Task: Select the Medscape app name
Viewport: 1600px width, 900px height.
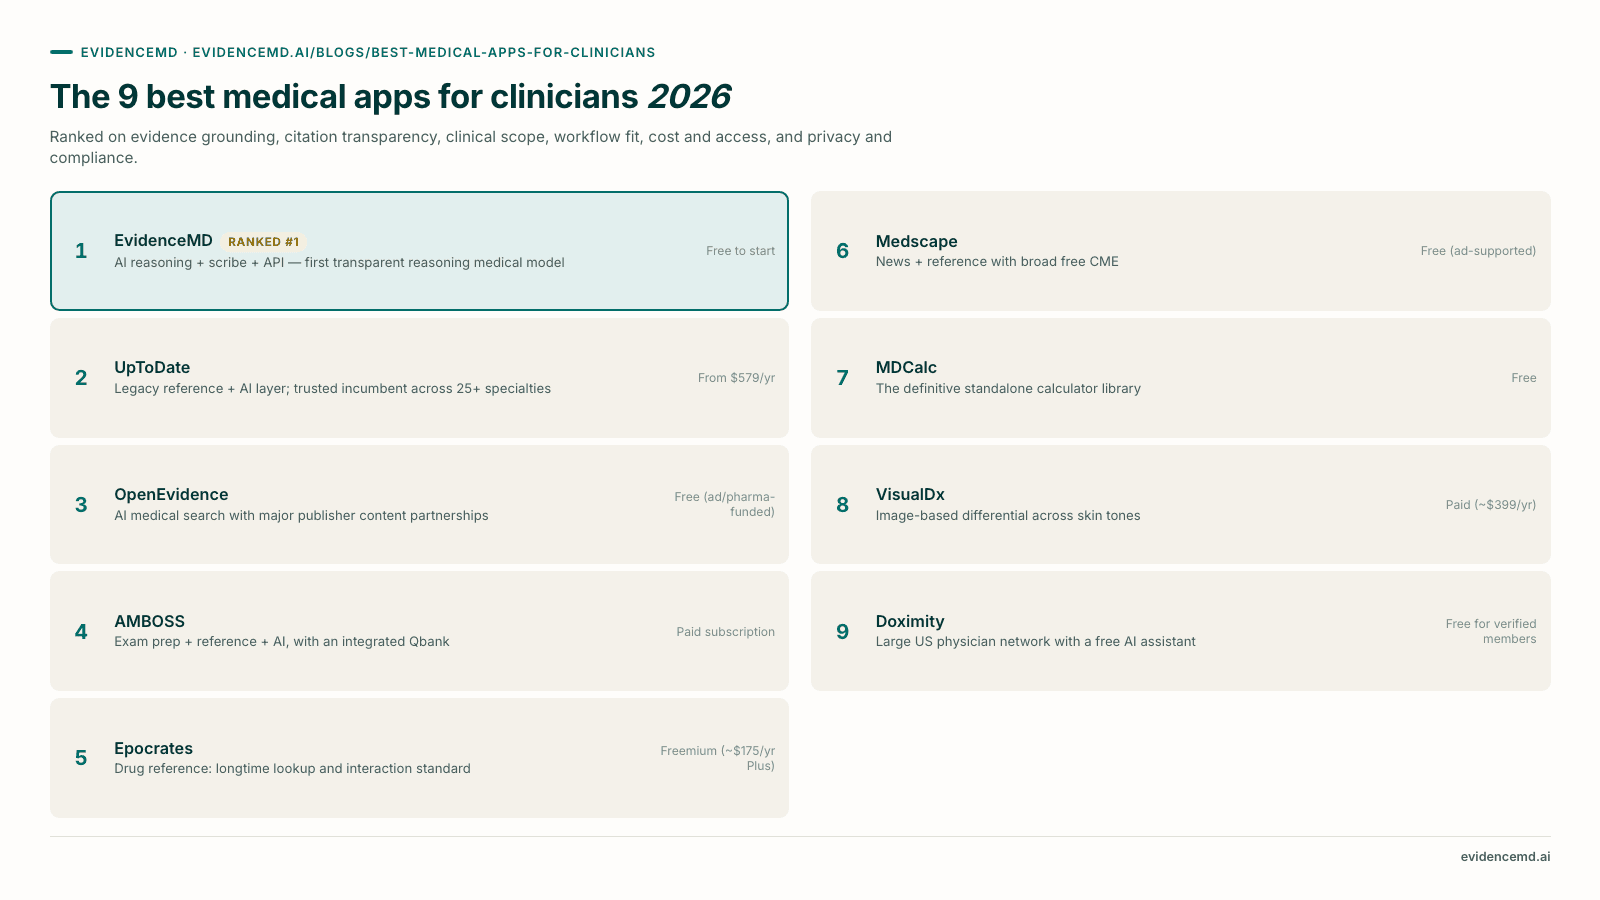Action: tap(916, 241)
